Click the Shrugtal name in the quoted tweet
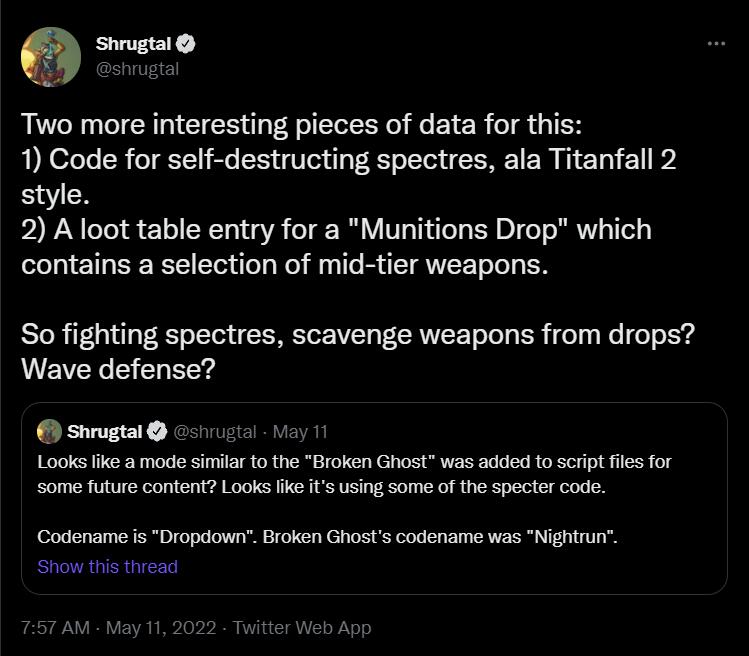The width and height of the screenshot is (749, 656). pyautogui.click(x=104, y=432)
